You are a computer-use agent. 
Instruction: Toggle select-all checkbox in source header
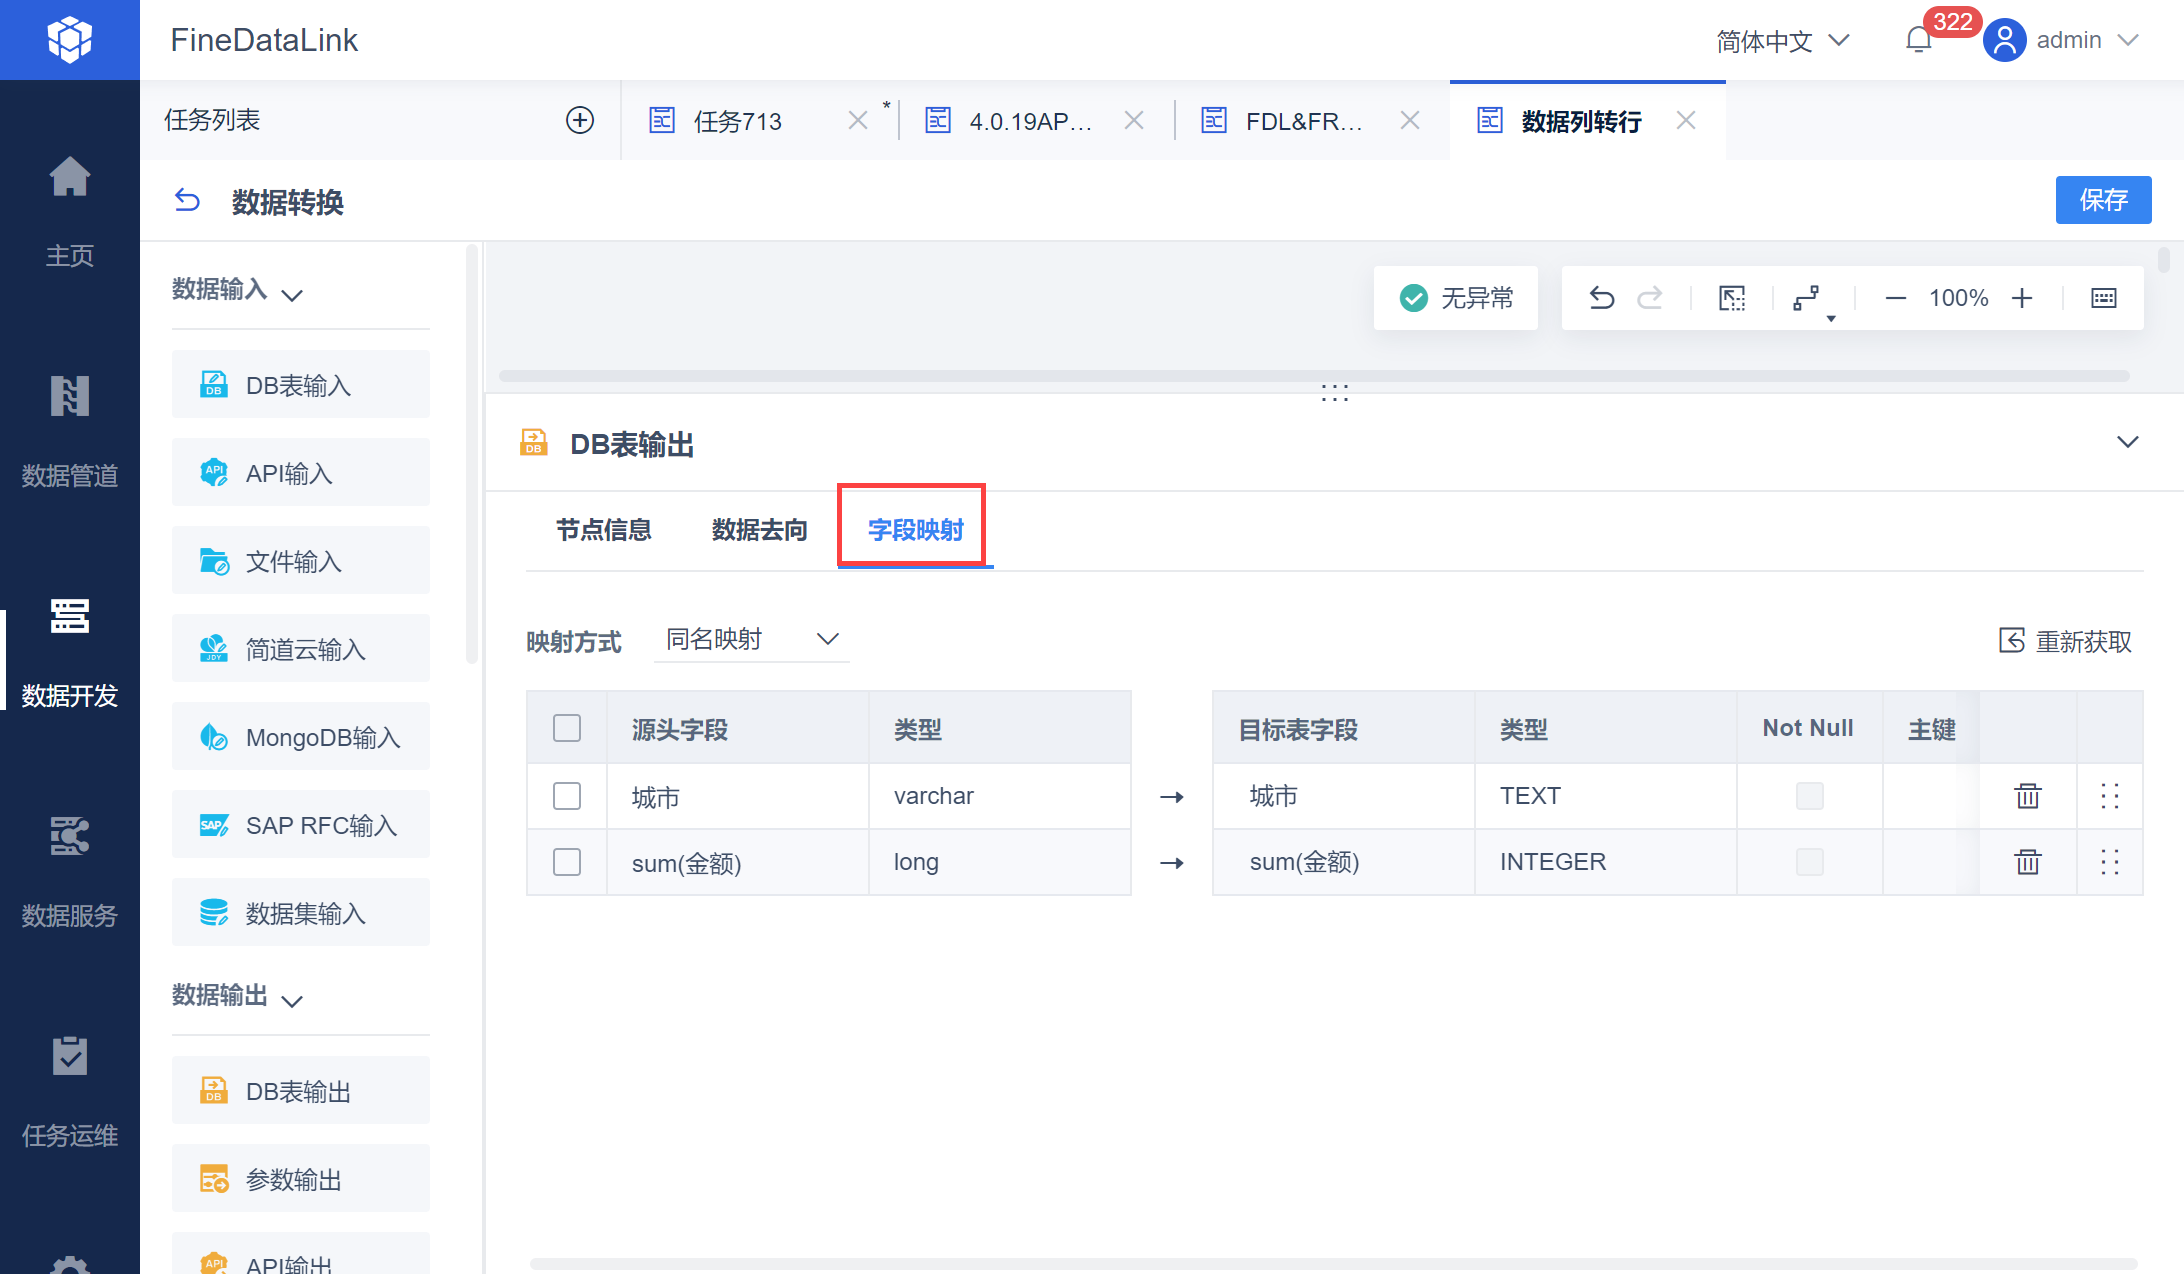[x=567, y=728]
